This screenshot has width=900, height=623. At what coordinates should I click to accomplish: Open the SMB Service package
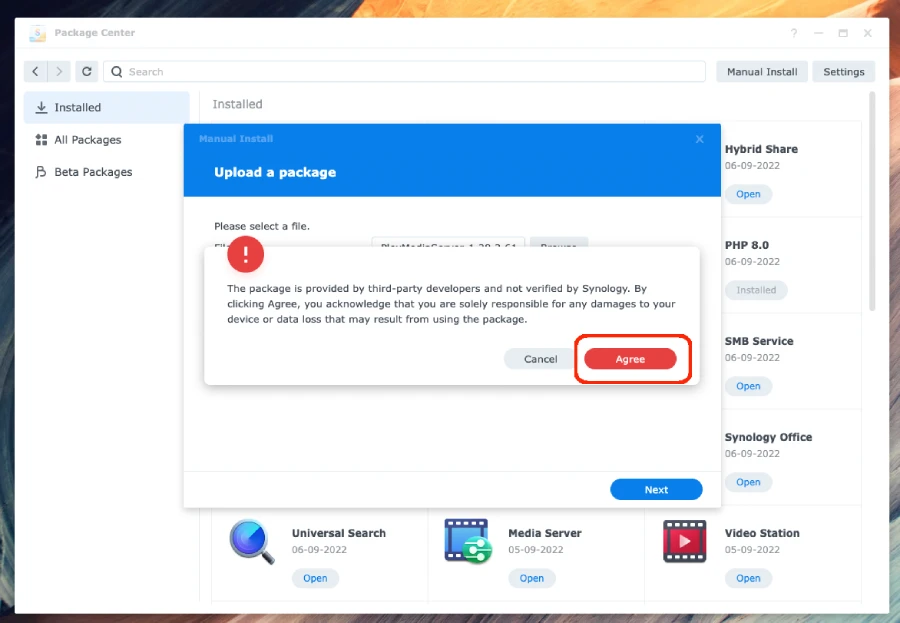748,386
